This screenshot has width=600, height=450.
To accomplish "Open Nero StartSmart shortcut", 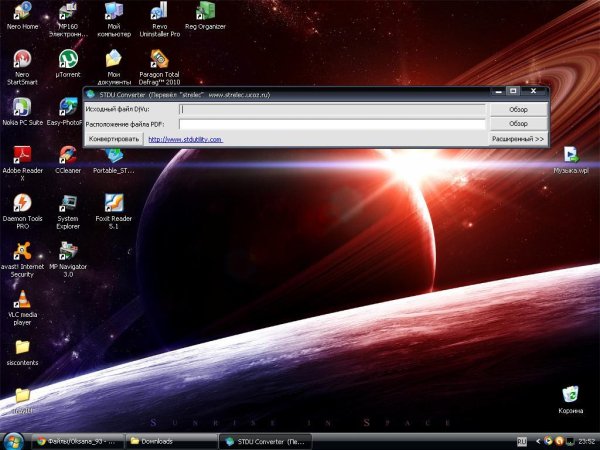I will 22,67.
